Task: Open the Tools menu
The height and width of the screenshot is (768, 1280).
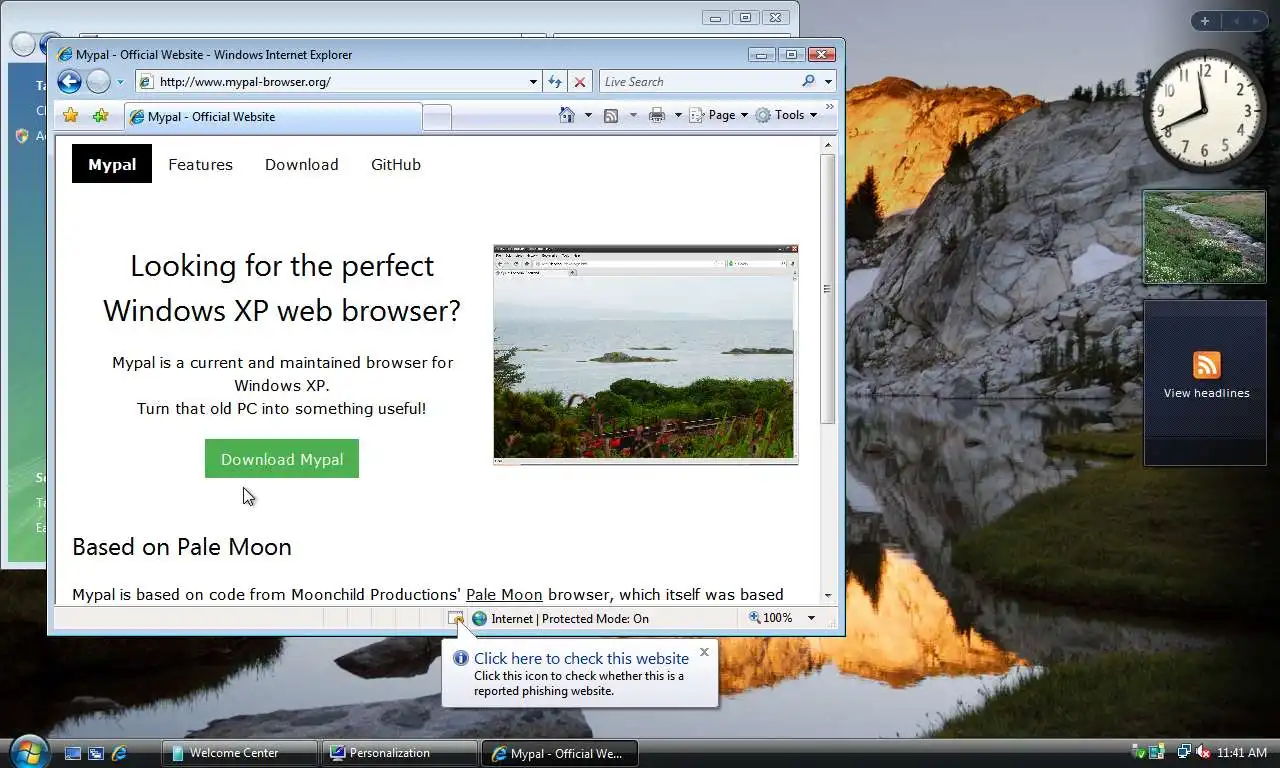Action: pyautogui.click(x=787, y=115)
